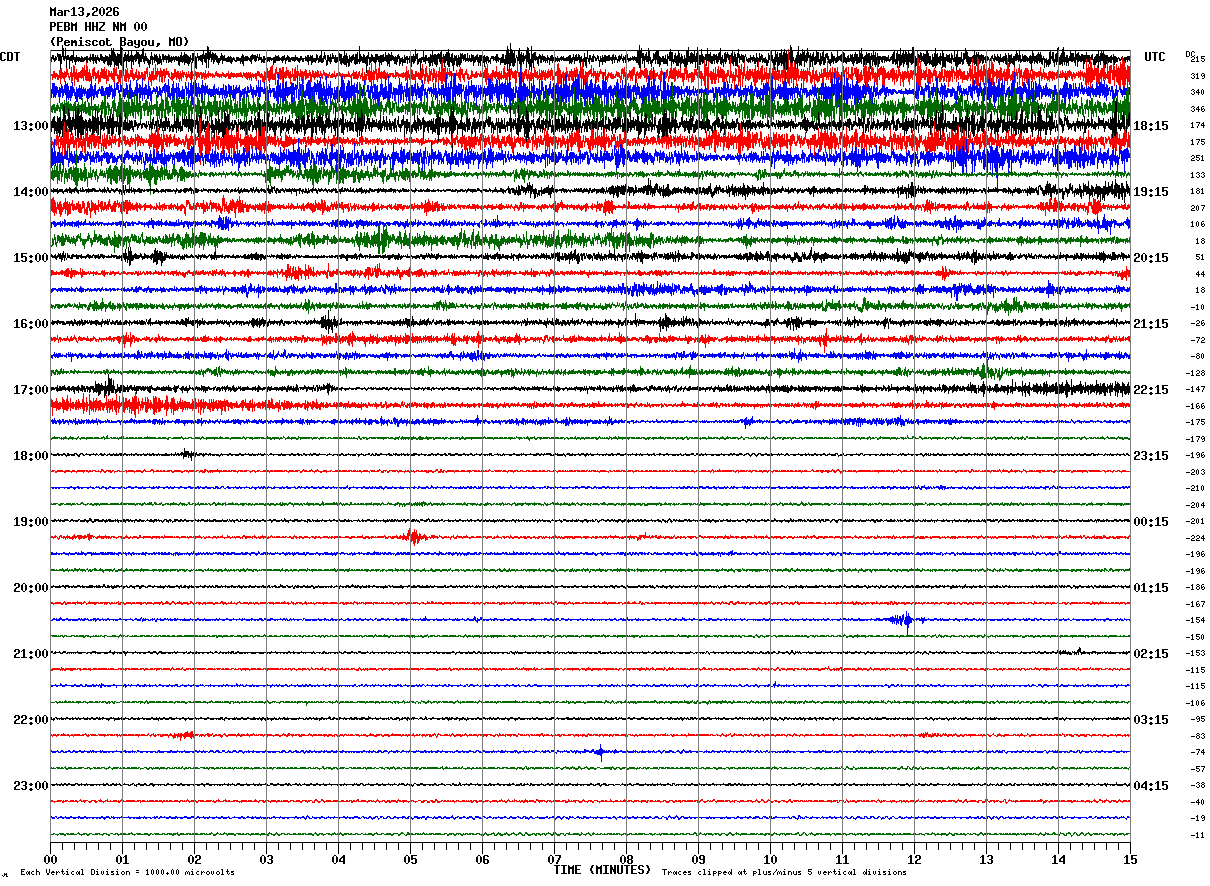
Task: Click minute tick label 03 on time axis
Action: [x=266, y=859]
